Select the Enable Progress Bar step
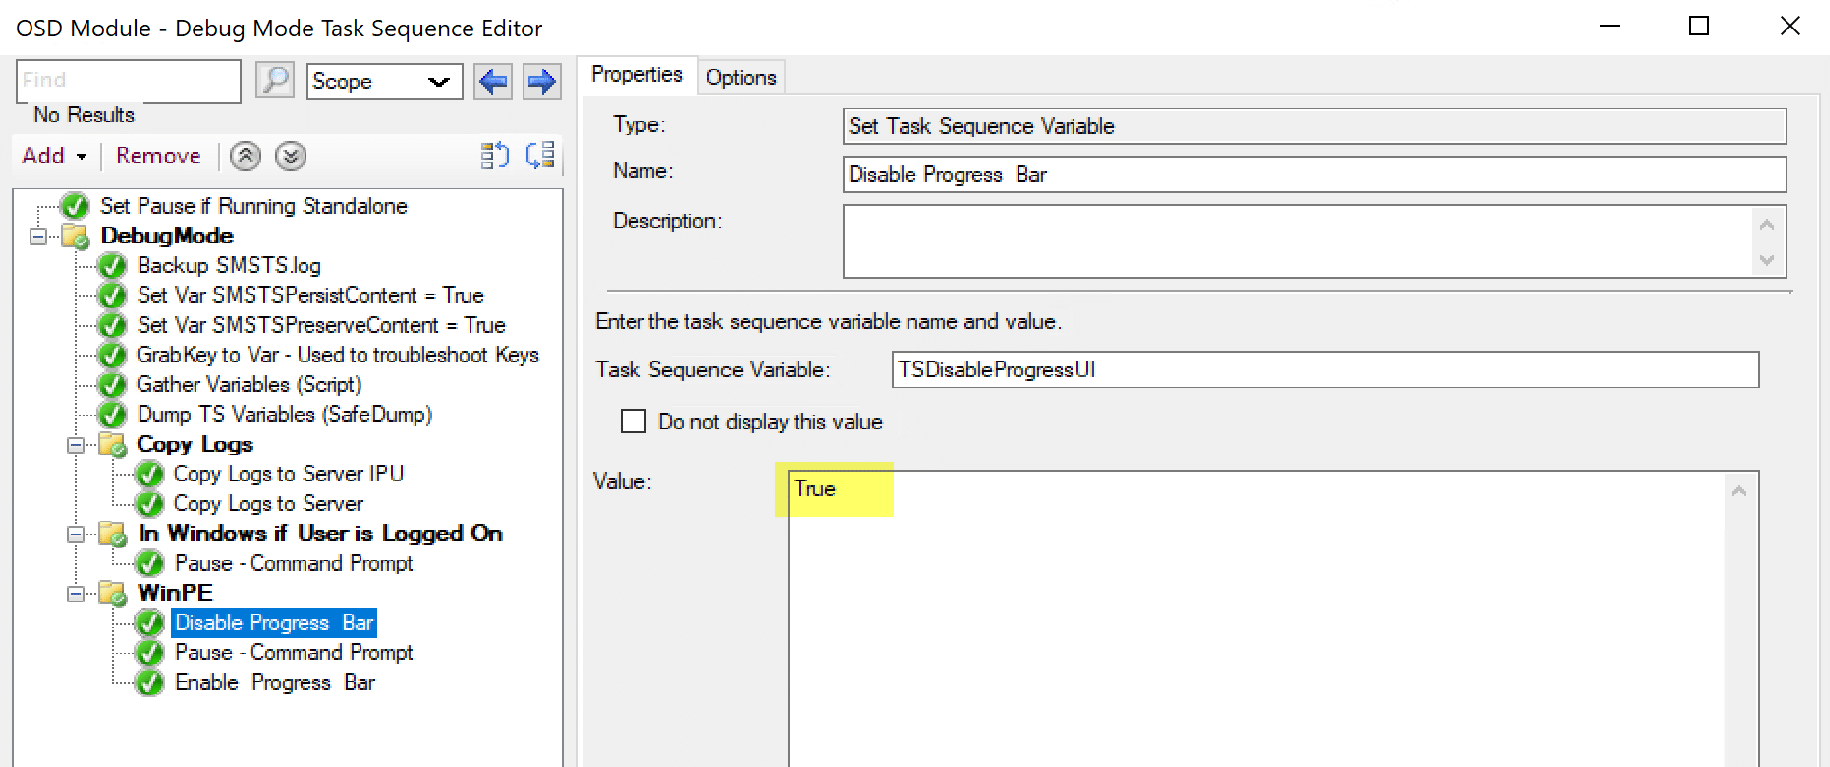1830x767 pixels. click(x=274, y=683)
